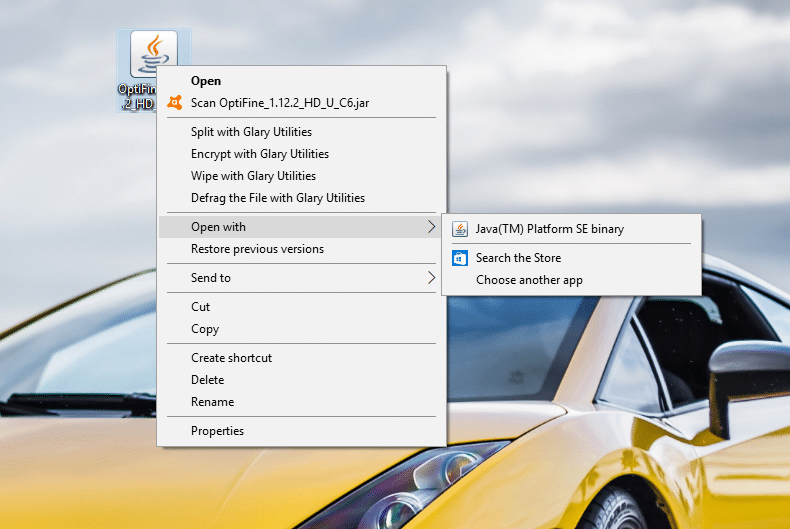
Task: Click the Microsoft Store icon
Action: pyautogui.click(x=459, y=258)
